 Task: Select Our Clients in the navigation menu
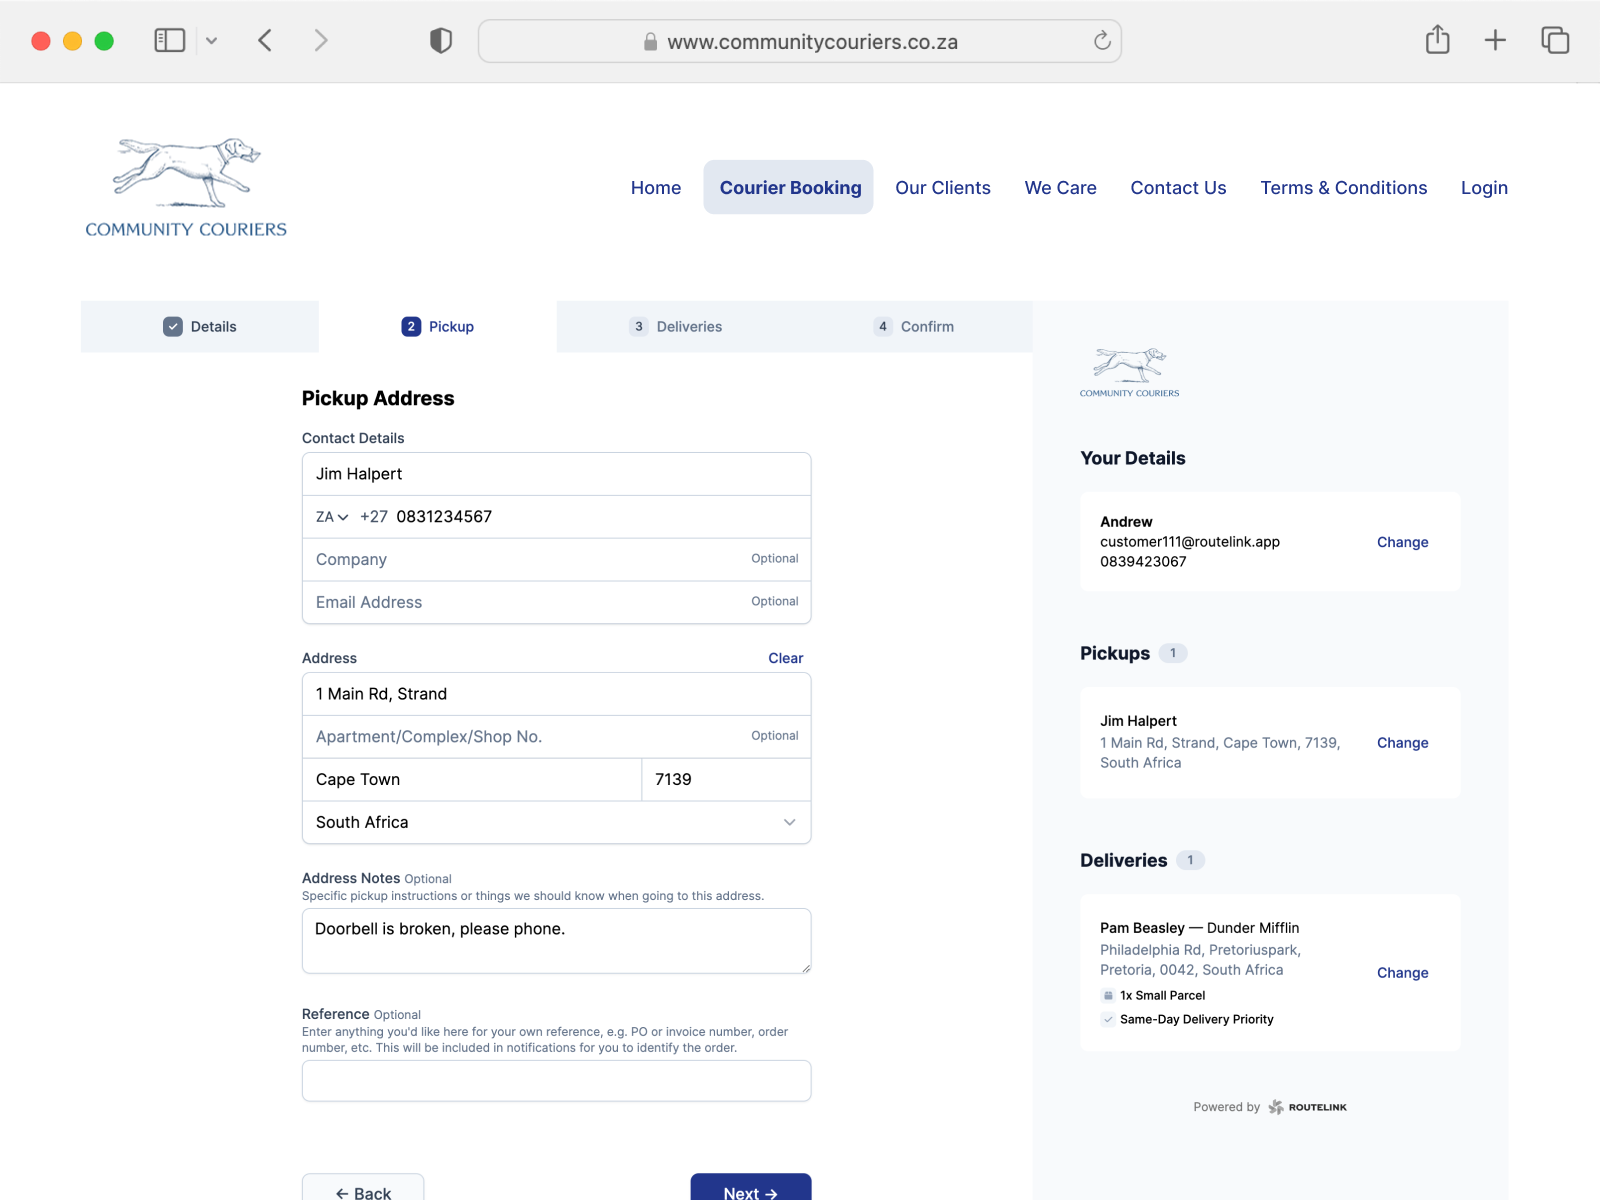click(942, 187)
